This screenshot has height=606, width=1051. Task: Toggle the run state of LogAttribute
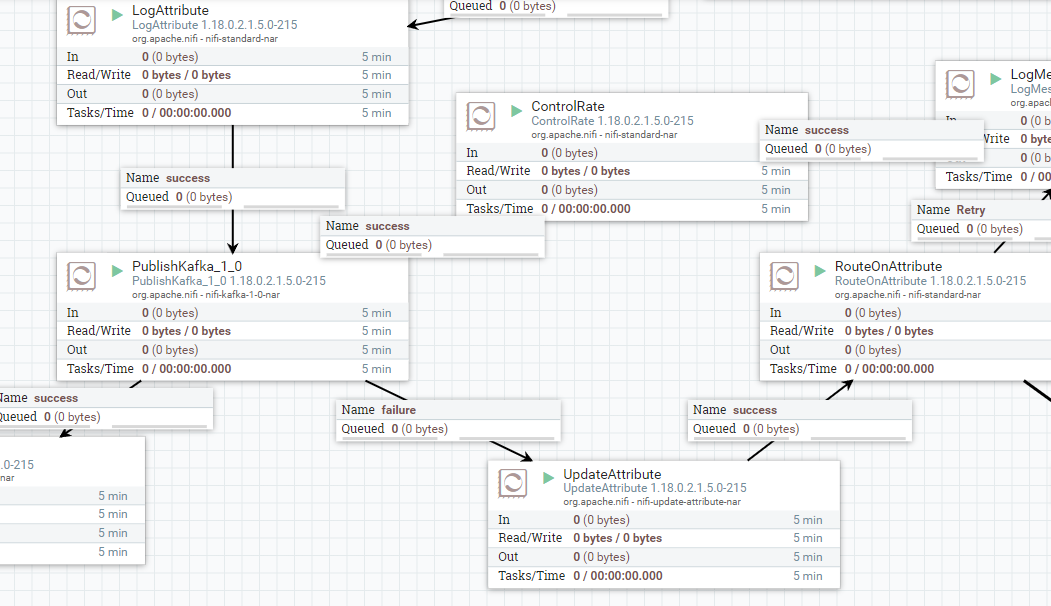pyautogui.click(x=115, y=15)
